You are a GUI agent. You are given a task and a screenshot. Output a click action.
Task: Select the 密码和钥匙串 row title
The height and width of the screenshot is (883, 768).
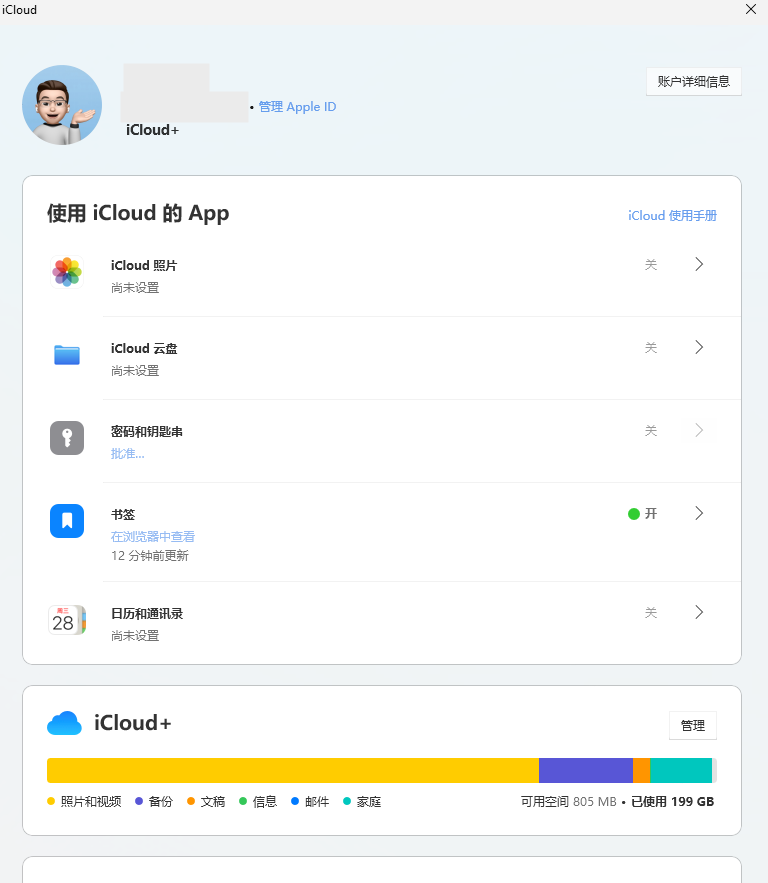(x=147, y=432)
